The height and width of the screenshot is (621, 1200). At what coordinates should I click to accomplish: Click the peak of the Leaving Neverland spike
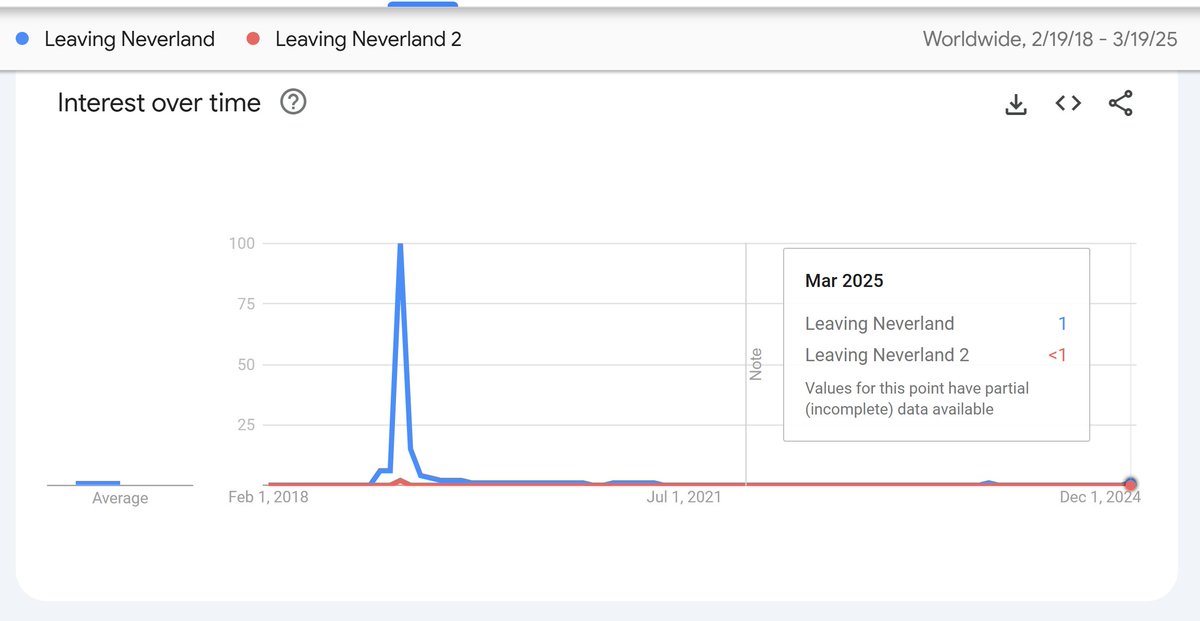point(399,244)
